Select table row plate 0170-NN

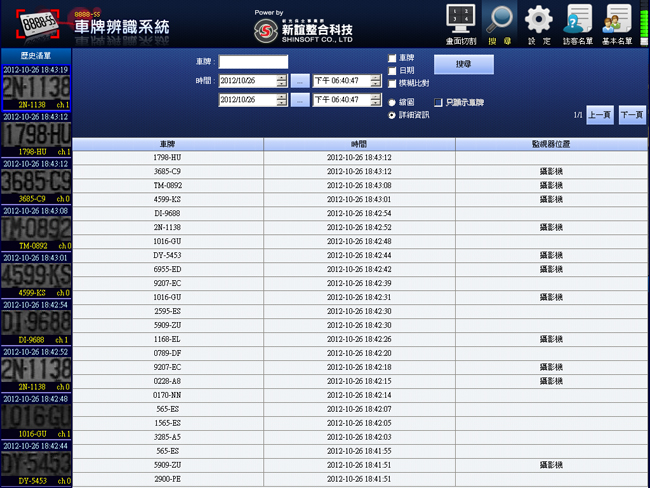click(x=360, y=395)
